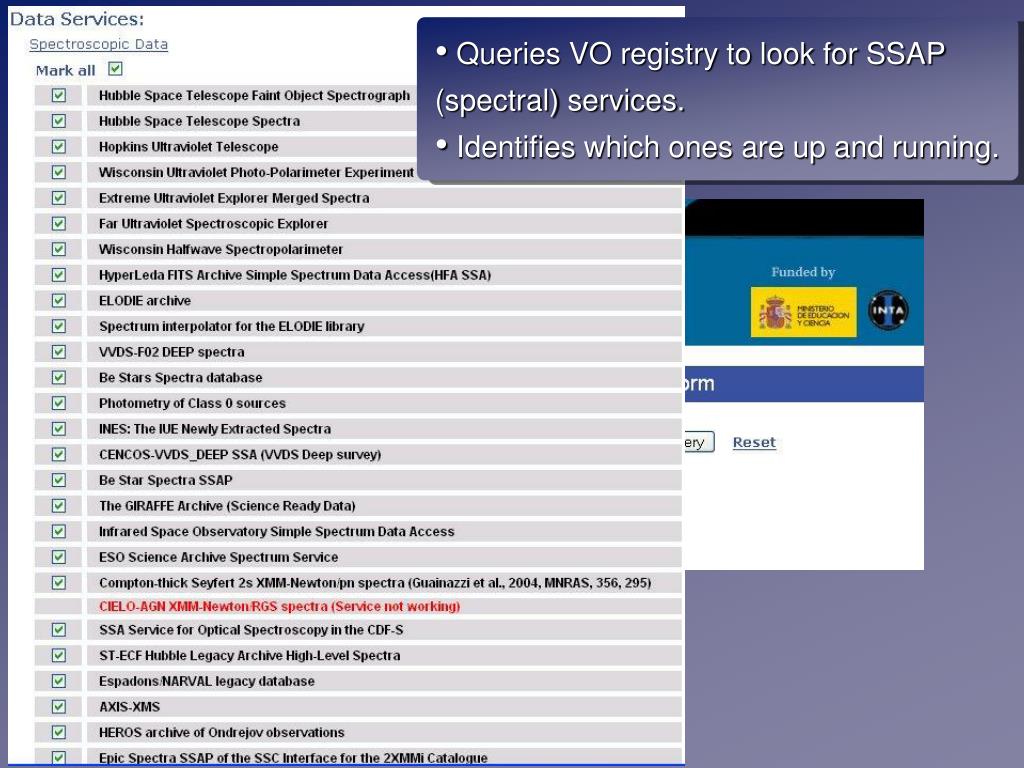Toggle SSA Service for Optical Spectroscopy checkbox

click(x=59, y=630)
